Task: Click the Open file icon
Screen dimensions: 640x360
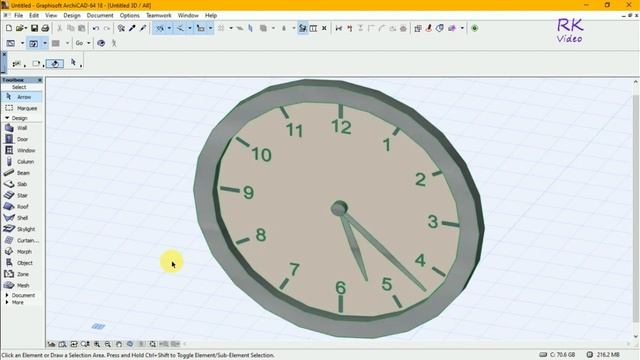Action: (x=19, y=28)
